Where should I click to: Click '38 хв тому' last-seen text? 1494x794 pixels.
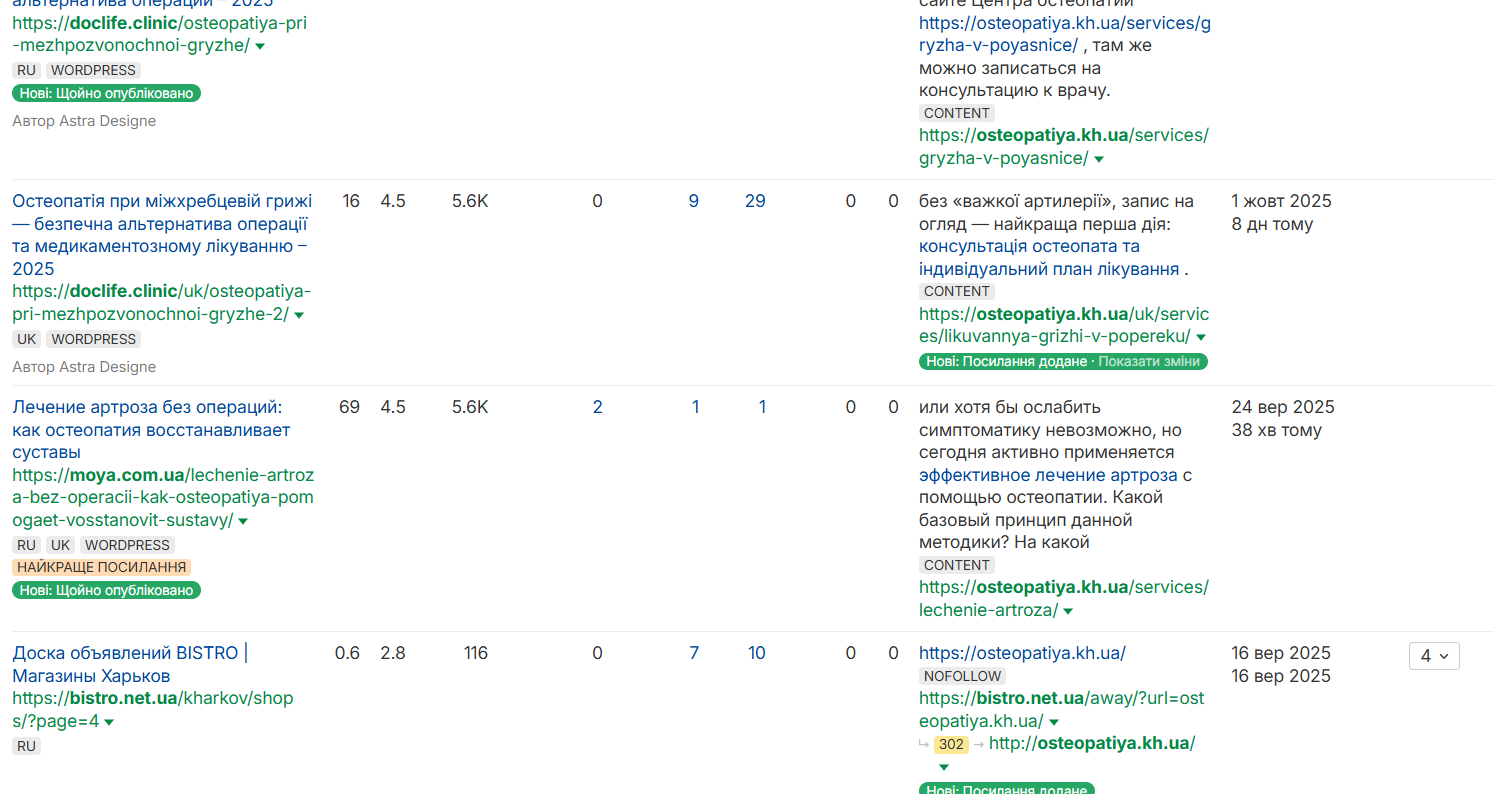(1277, 430)
